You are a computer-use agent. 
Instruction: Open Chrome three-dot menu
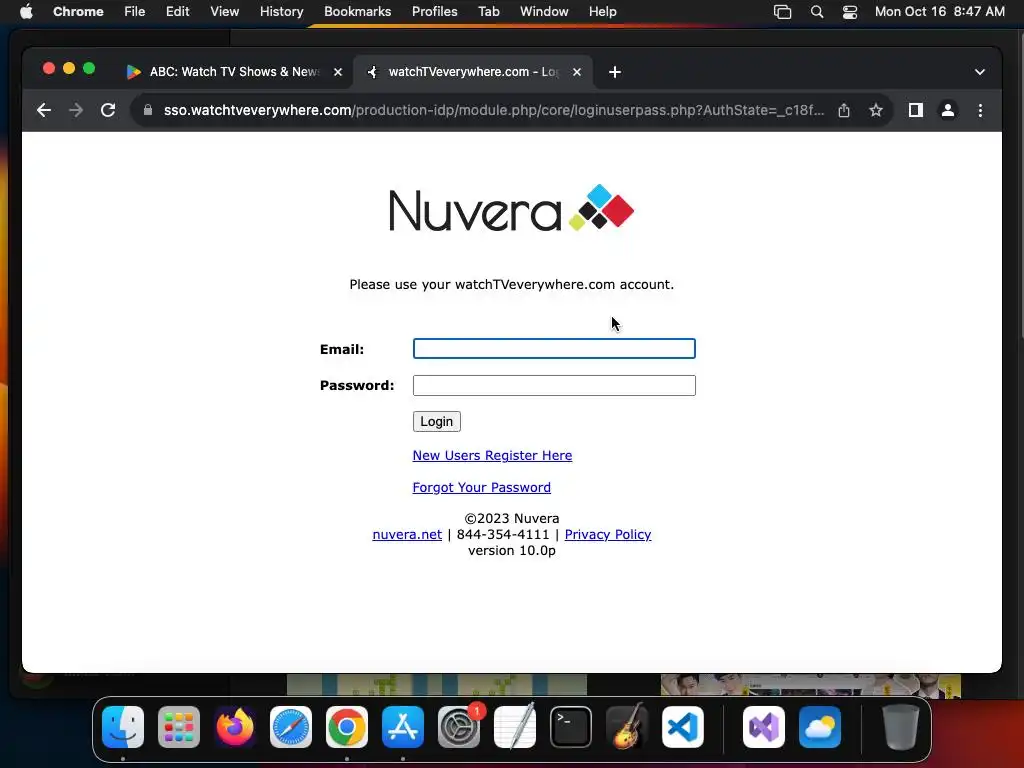980,110
